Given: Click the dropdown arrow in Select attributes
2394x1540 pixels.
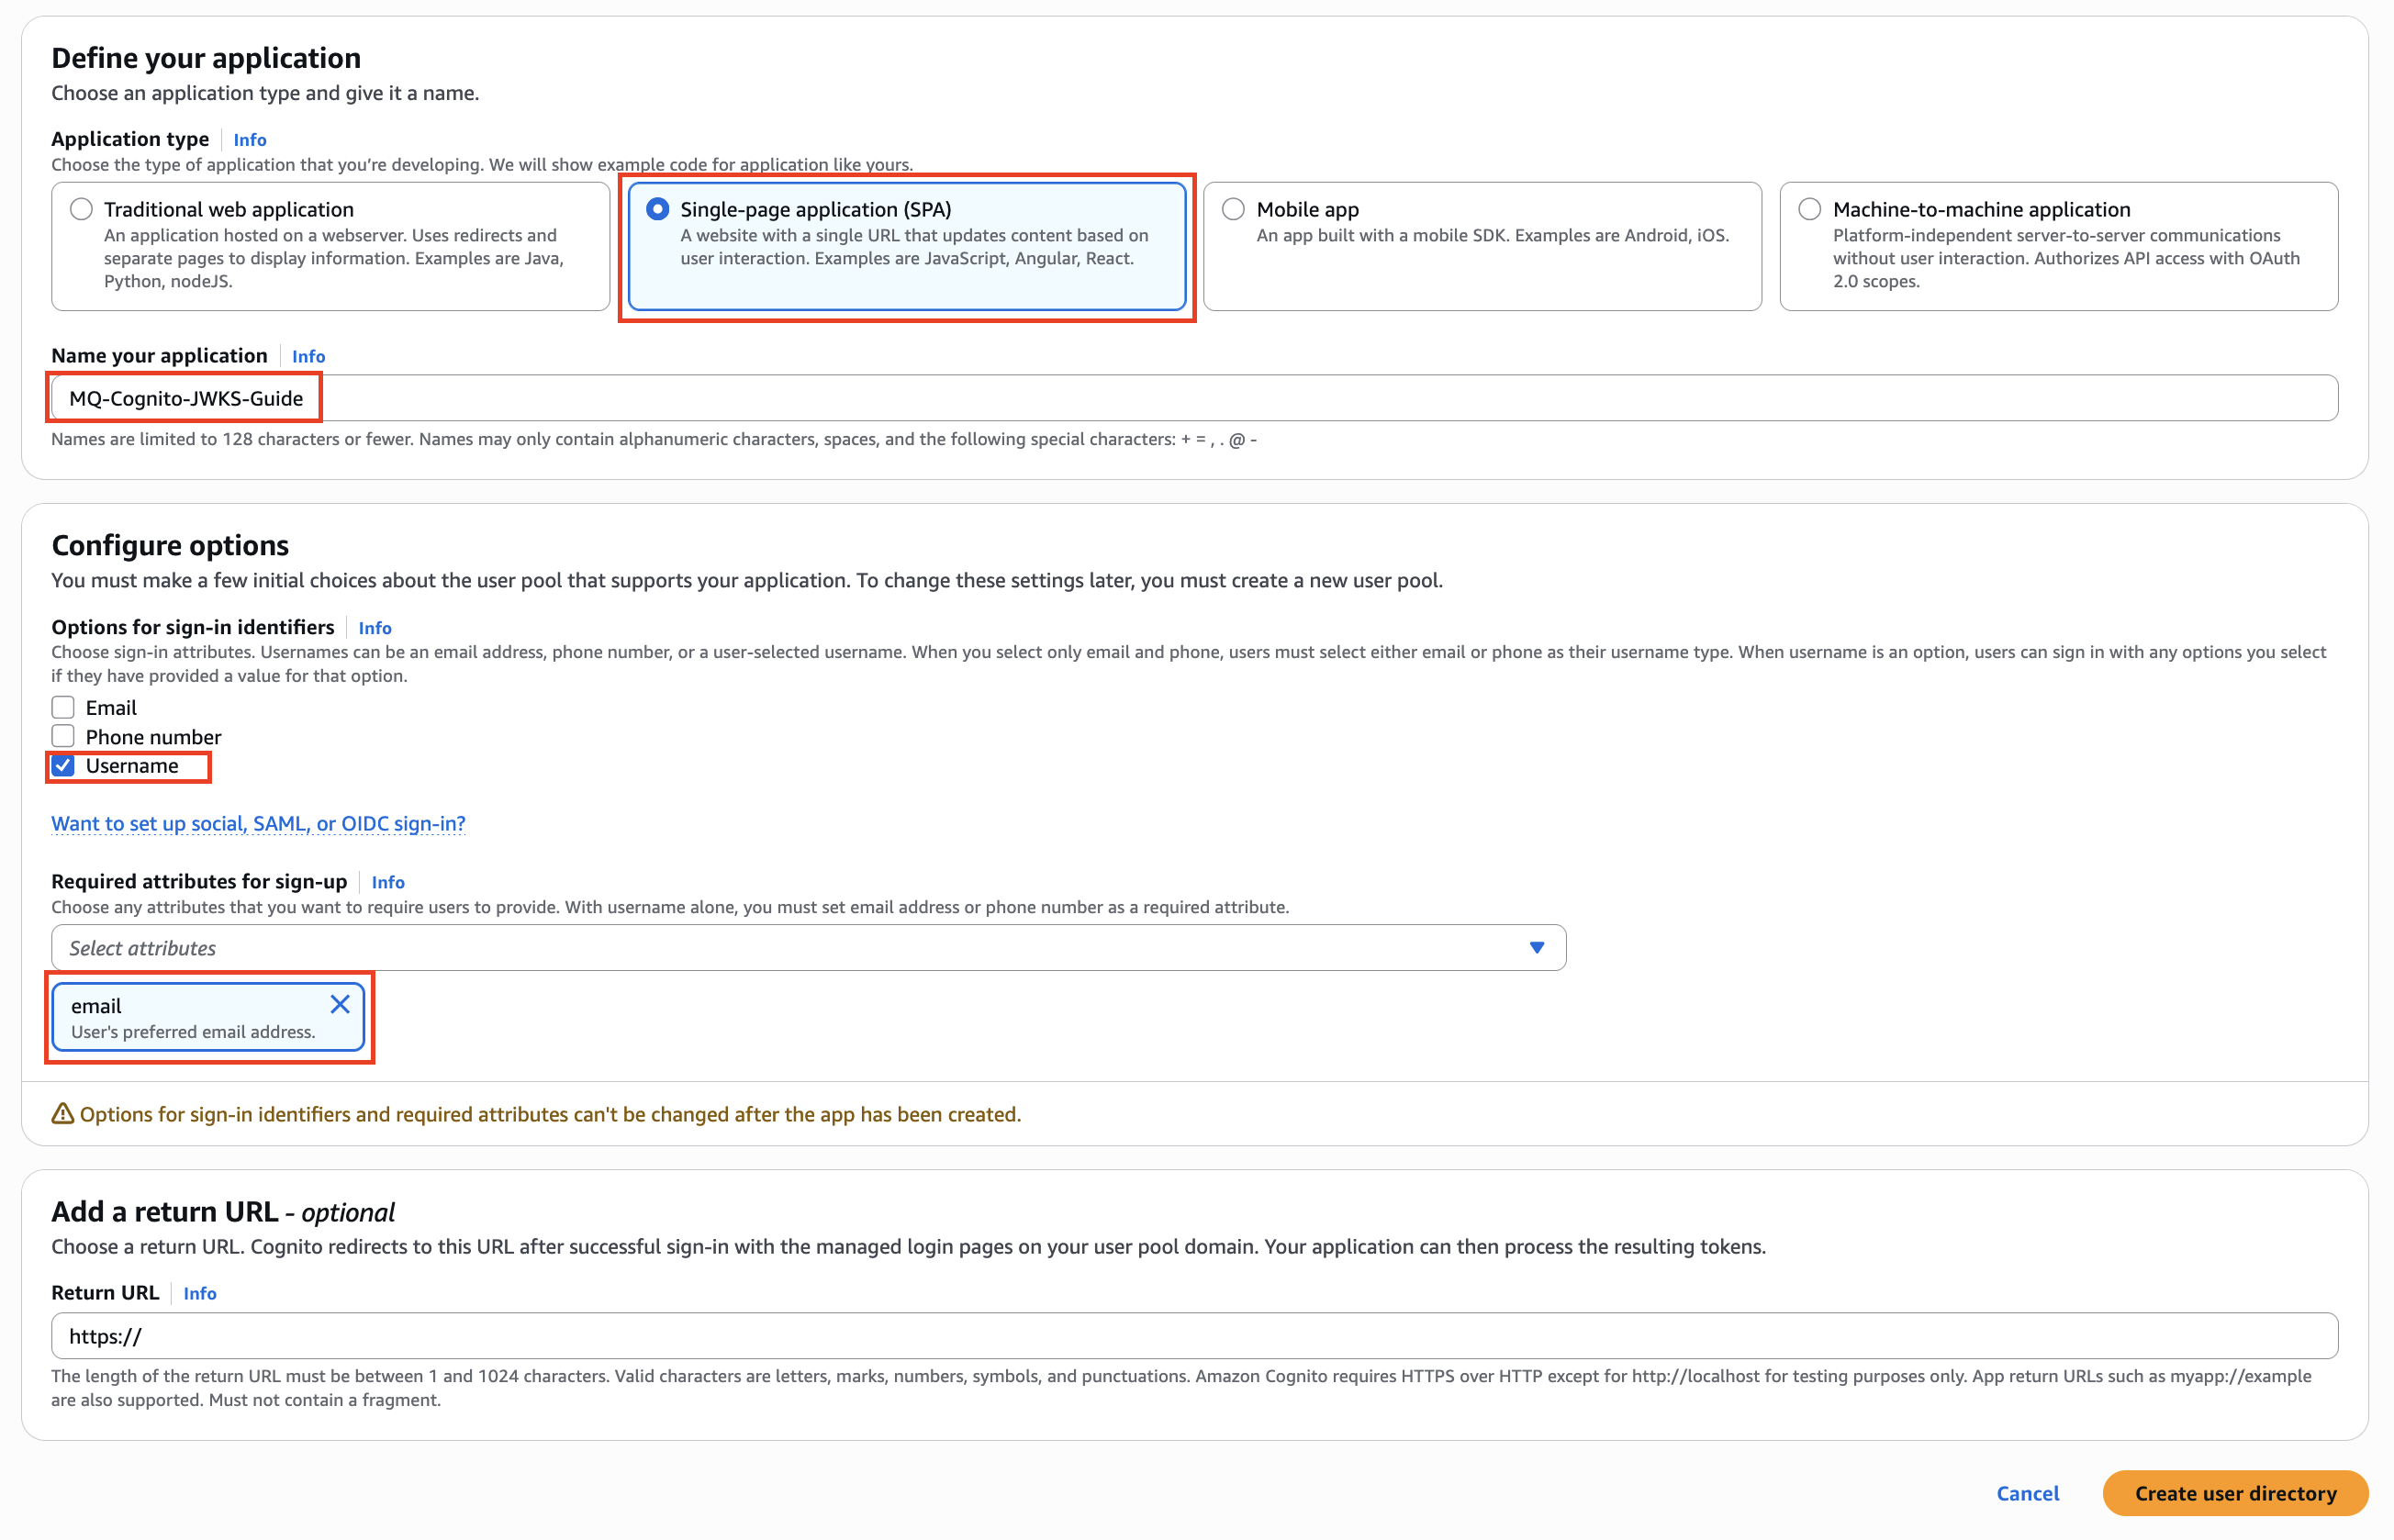Looking at the screenshot, I should (1537, 947).
